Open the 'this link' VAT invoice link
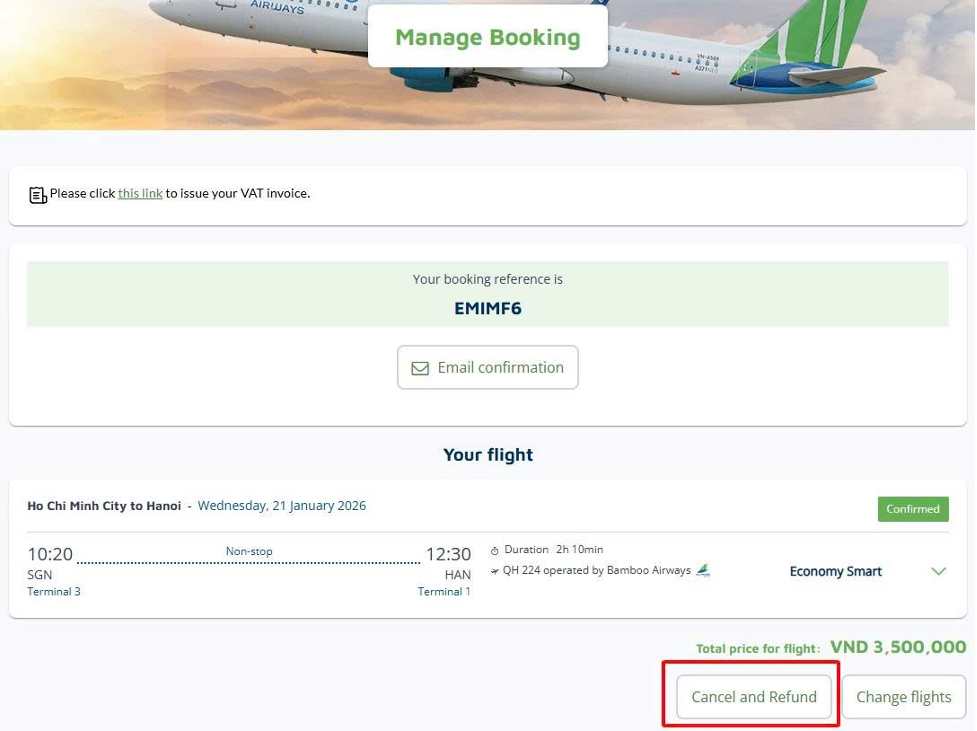Viewport: 977px width, 731px height. [140, 193]
